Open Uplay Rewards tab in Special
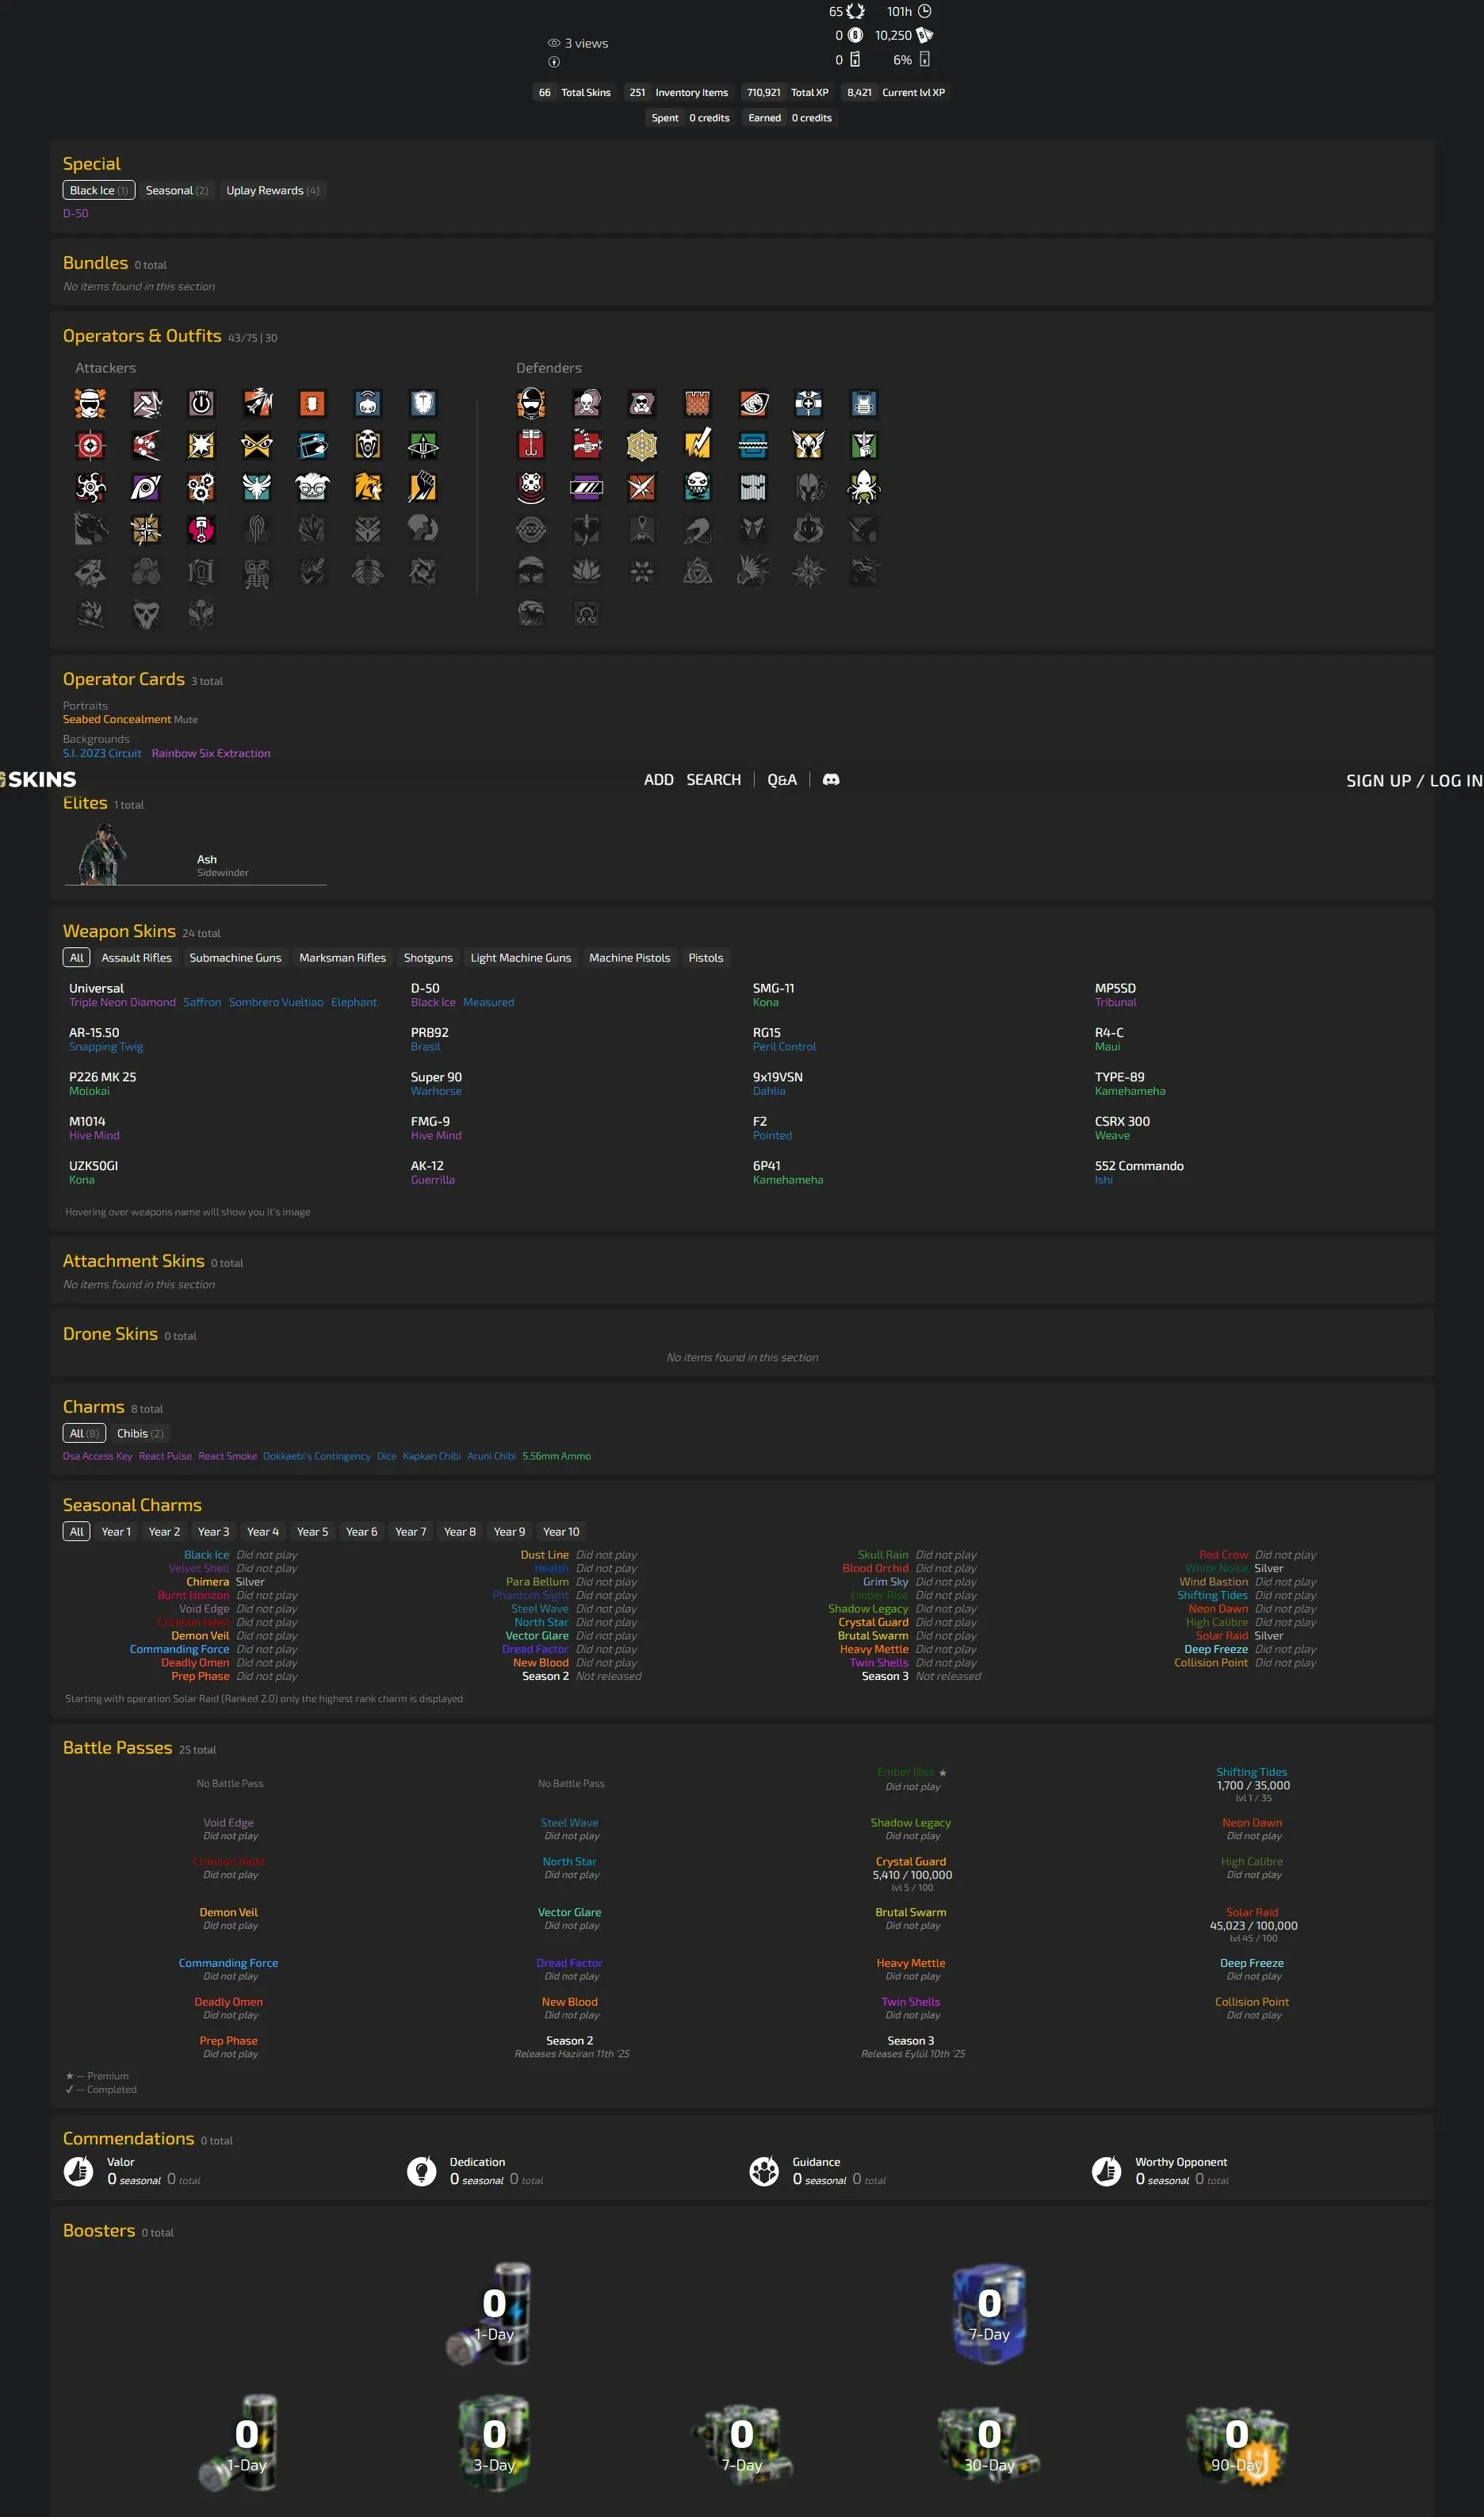The width and height of the screenshot is (1484, 2517). click(x=272, y=190)
